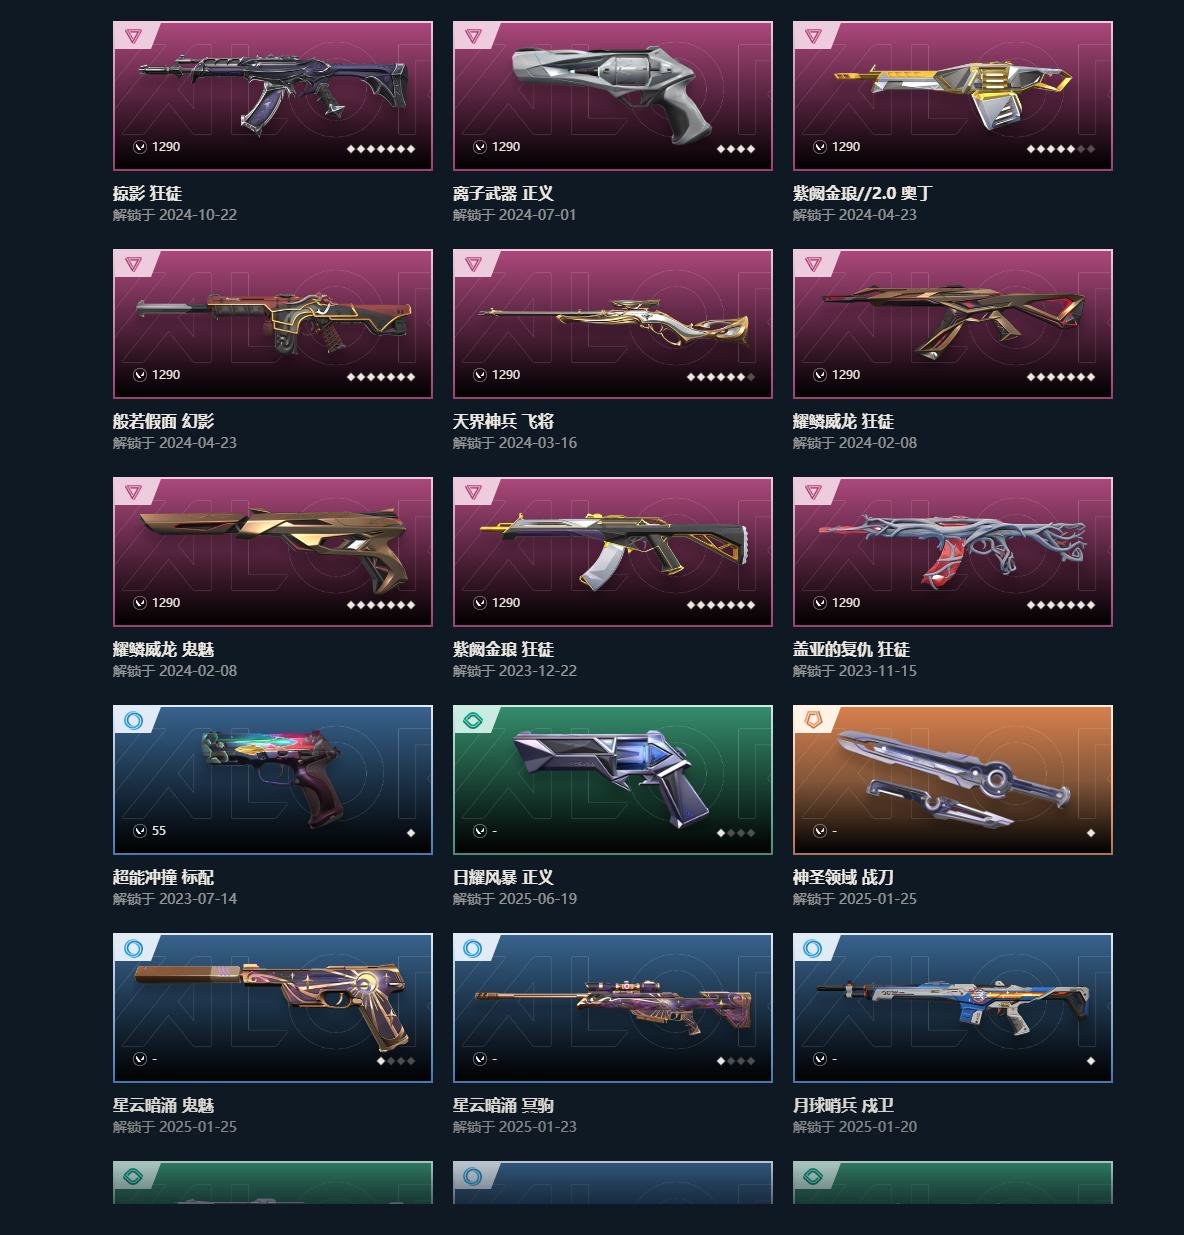This screenshot has width=1184, height=1235.
Task: Click the 掠影 狂徒 title text
Action: [147, 193]
